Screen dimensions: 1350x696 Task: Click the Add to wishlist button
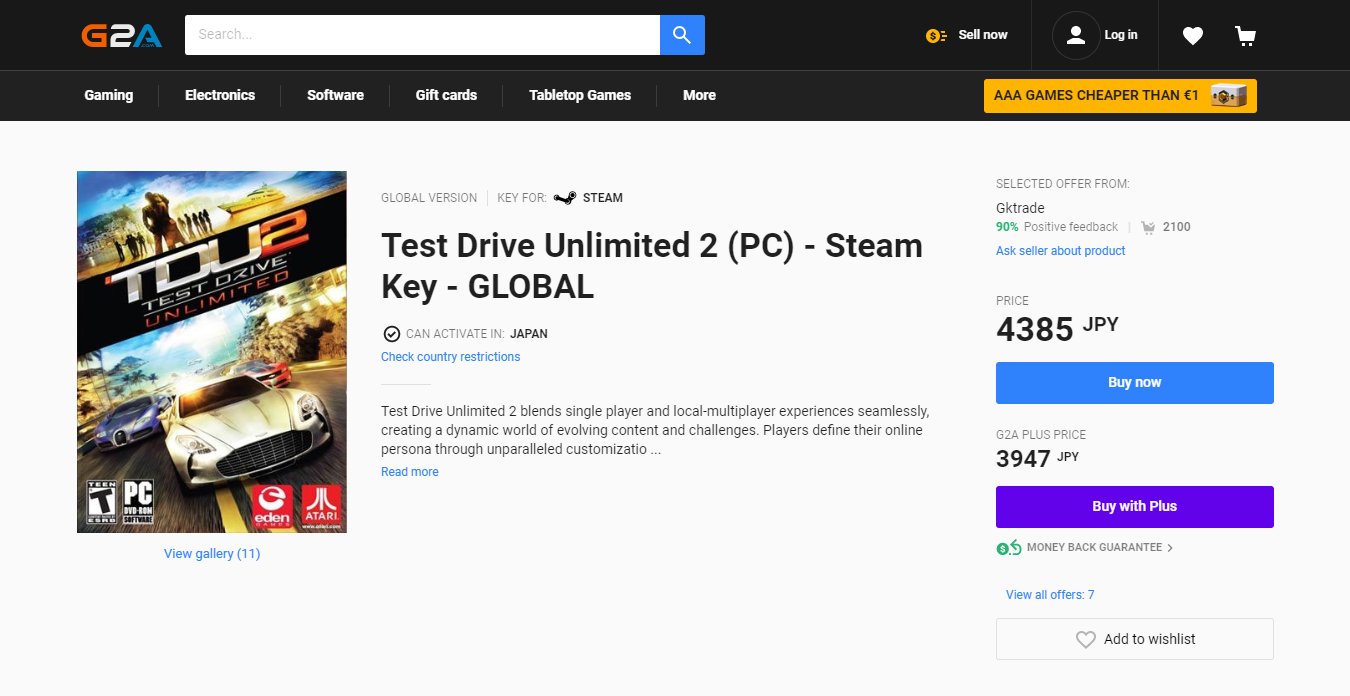coord(1135,639)
